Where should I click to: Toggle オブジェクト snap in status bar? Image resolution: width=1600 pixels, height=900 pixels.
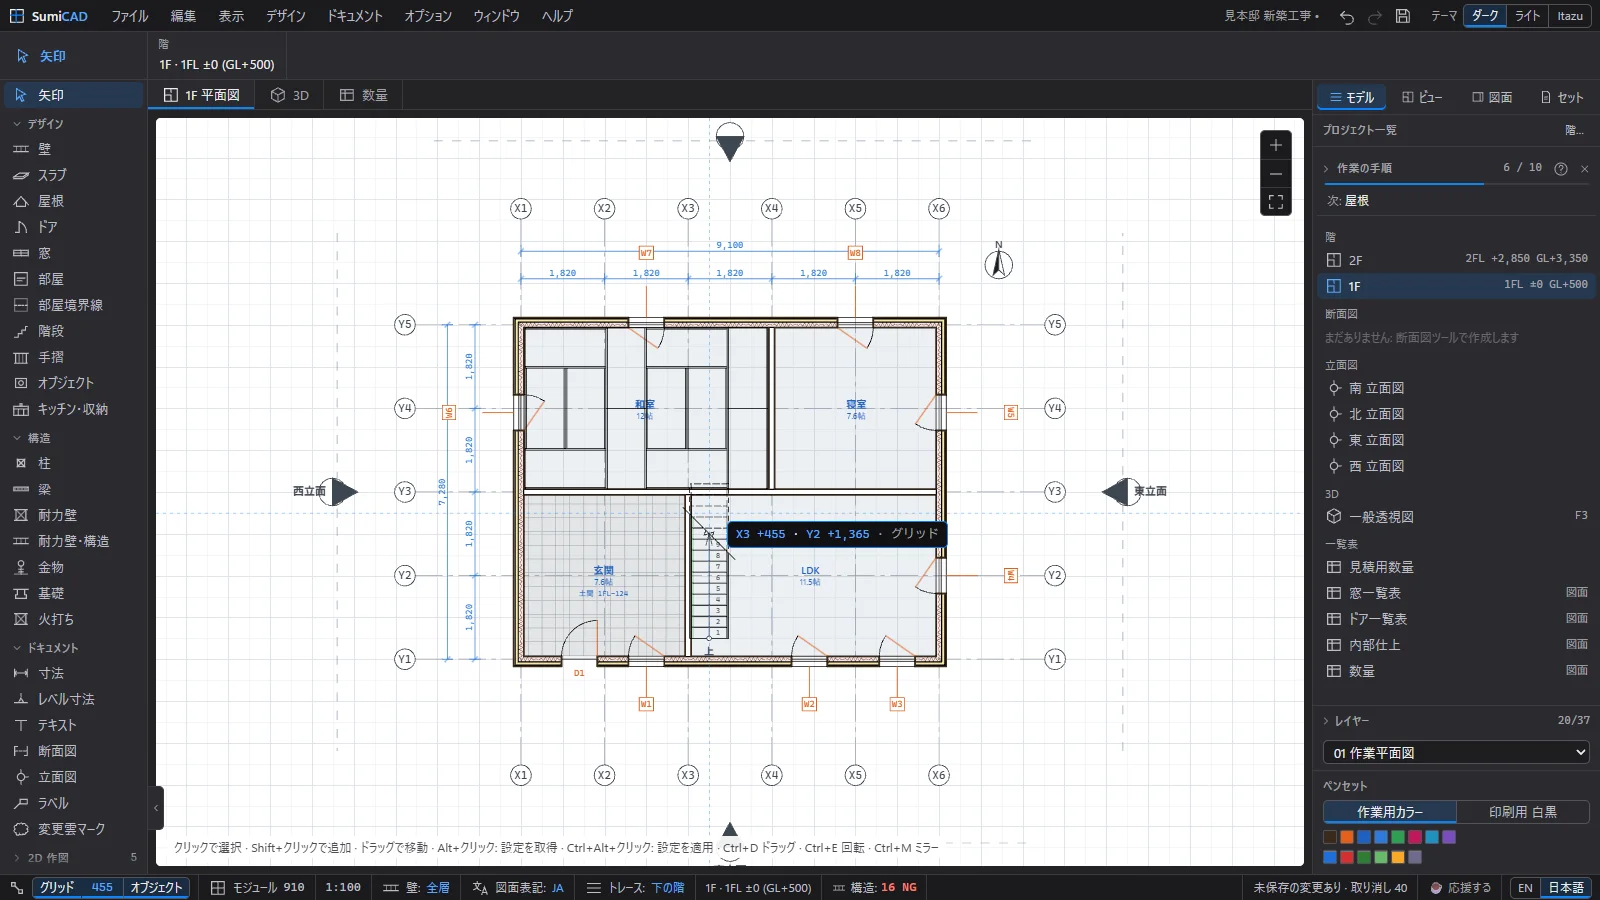(156, 888)
